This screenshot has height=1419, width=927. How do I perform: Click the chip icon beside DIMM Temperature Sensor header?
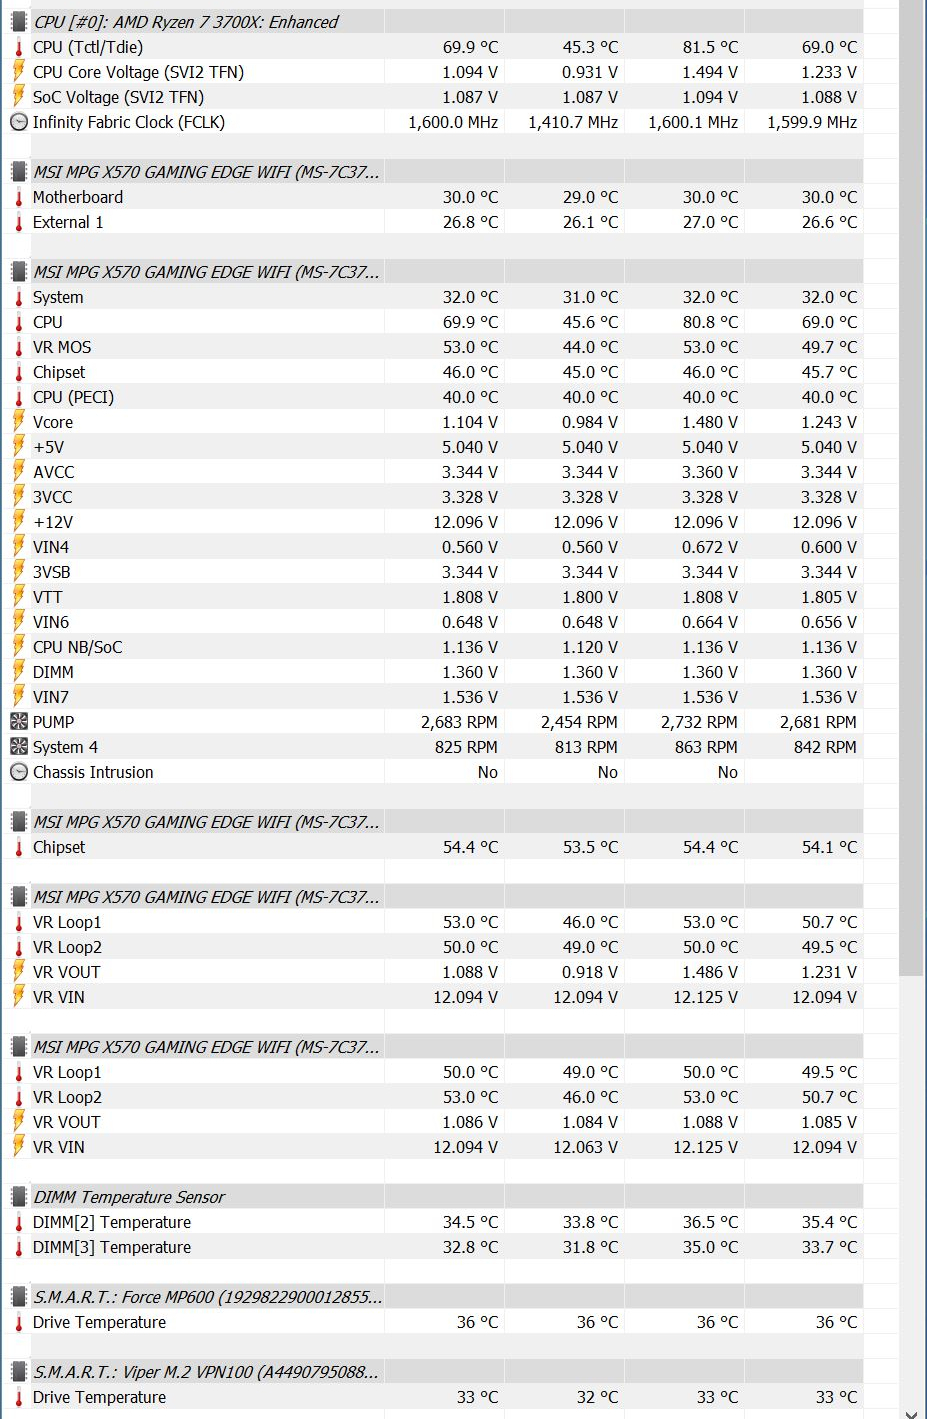point(18,1197)
